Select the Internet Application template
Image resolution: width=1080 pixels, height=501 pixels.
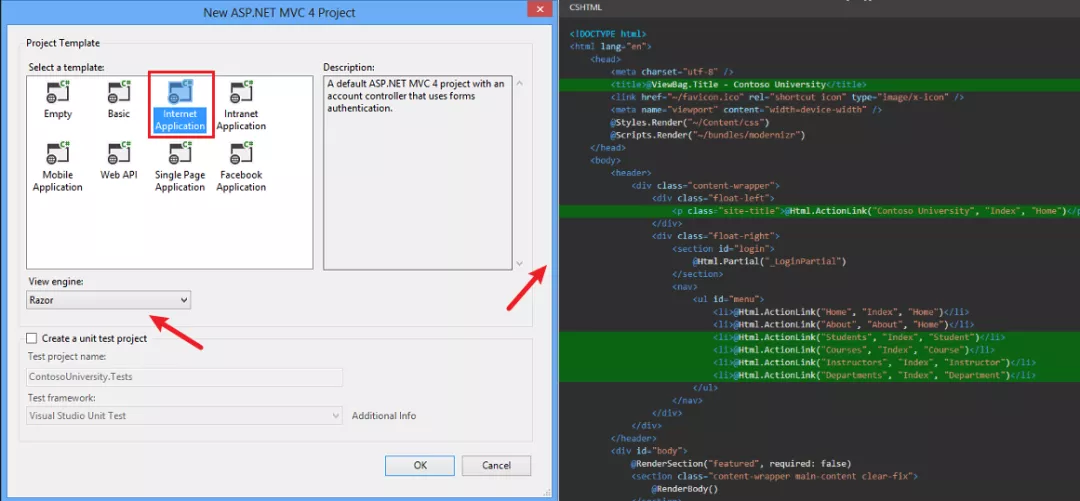tap(180, 106)
